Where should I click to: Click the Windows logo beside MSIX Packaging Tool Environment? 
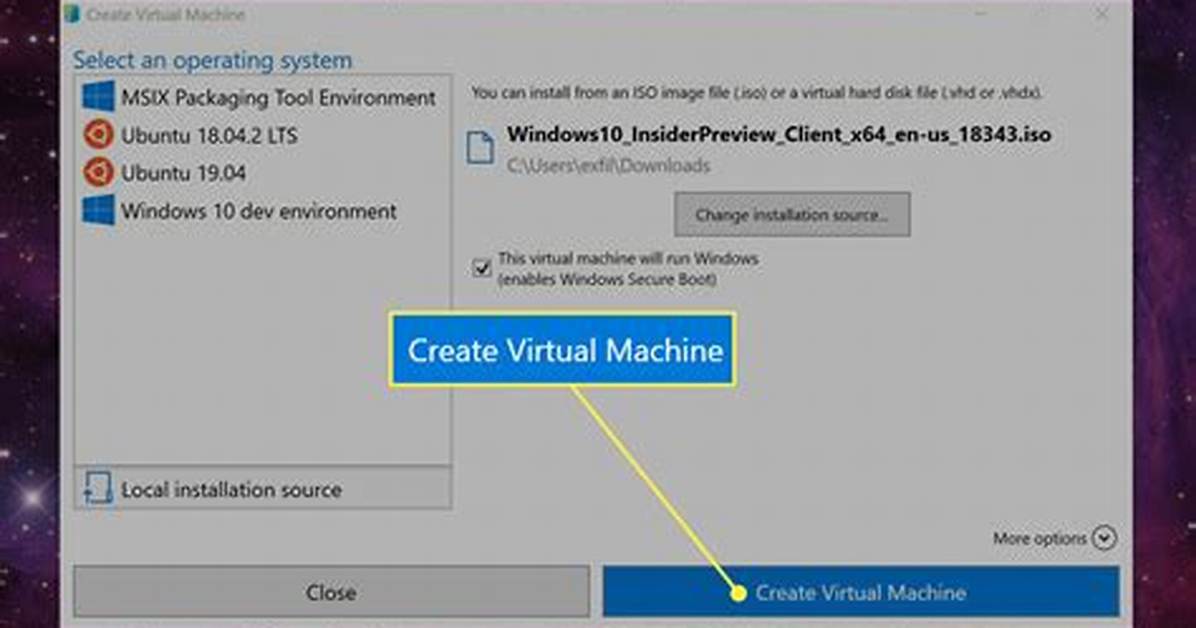point(98,97)
